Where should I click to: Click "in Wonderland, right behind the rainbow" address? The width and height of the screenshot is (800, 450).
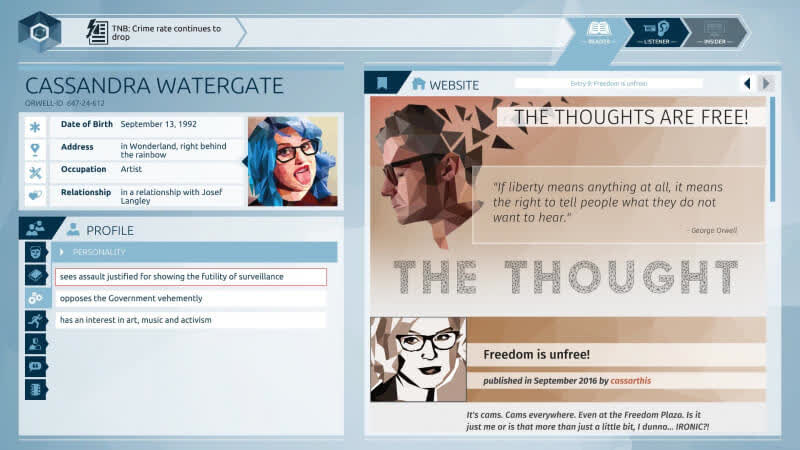click(x=173, y=150)
